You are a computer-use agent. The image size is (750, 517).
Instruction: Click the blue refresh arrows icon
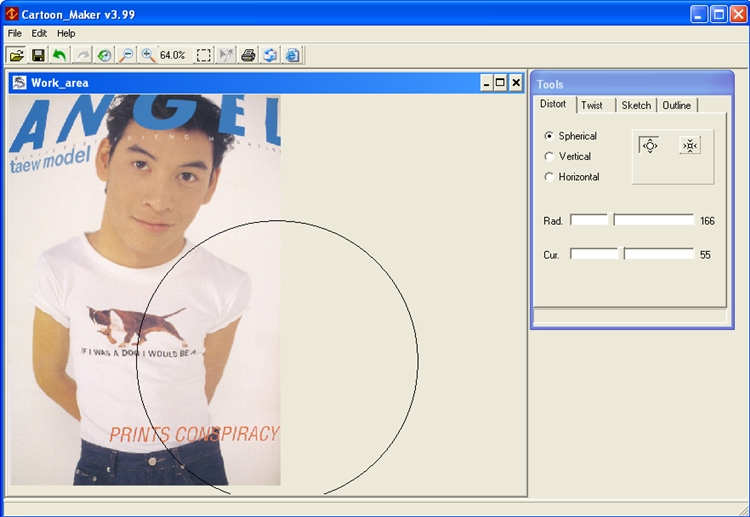click(270, 55)
